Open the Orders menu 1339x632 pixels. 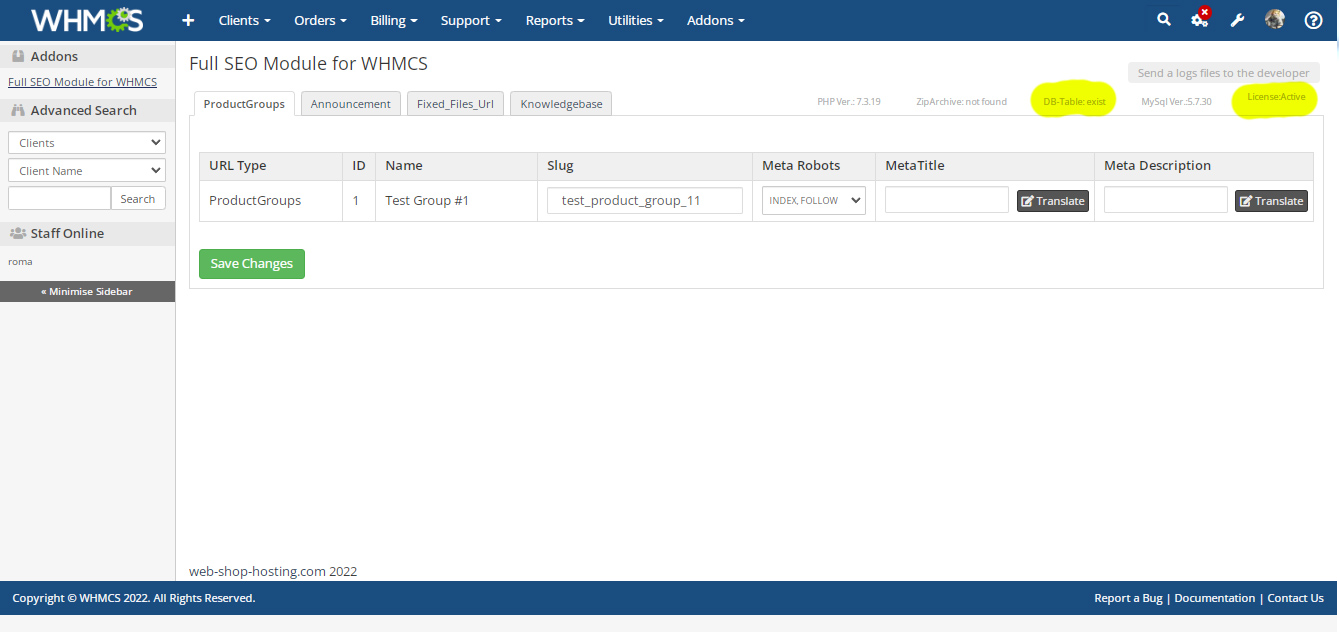[320, 20]
